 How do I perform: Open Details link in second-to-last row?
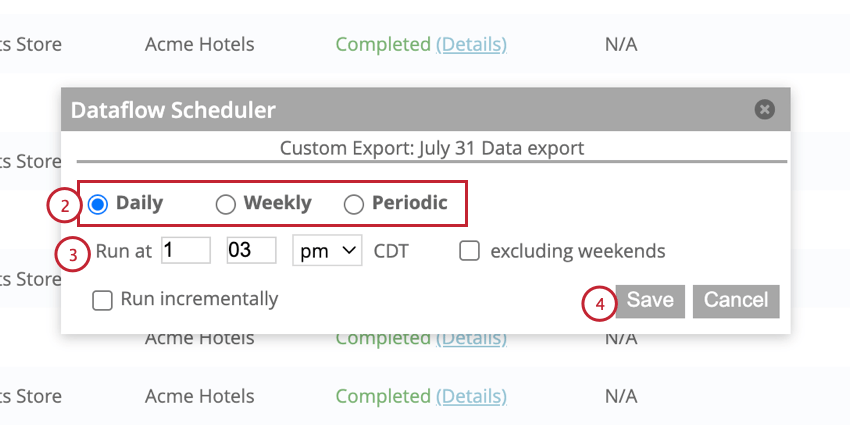(x=471, y=338)
